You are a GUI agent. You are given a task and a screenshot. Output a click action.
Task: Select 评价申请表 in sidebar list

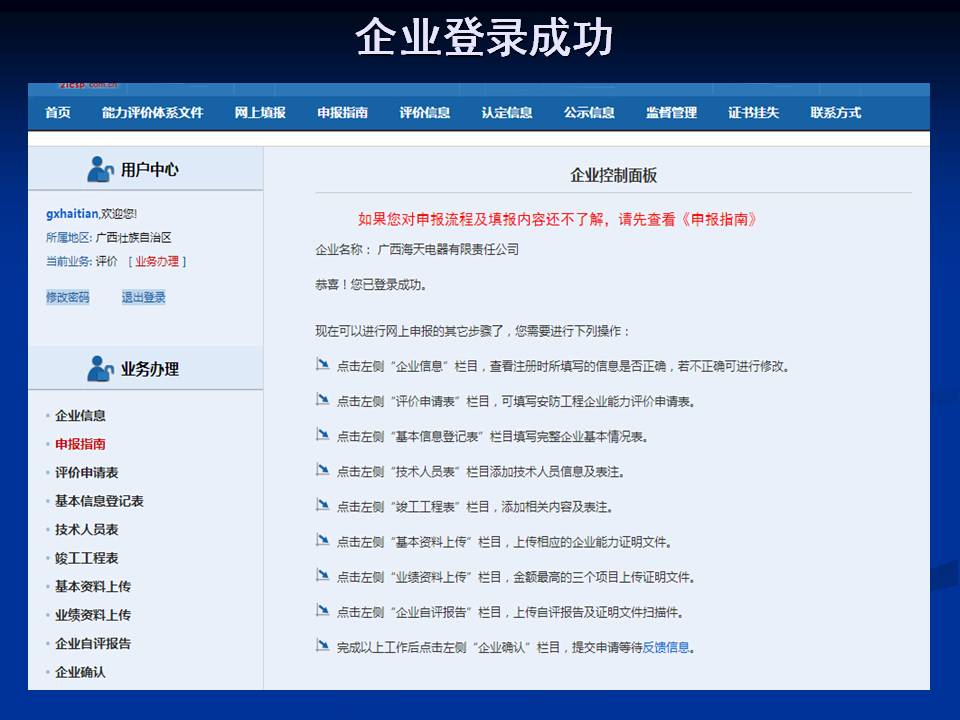pos(86,473)
